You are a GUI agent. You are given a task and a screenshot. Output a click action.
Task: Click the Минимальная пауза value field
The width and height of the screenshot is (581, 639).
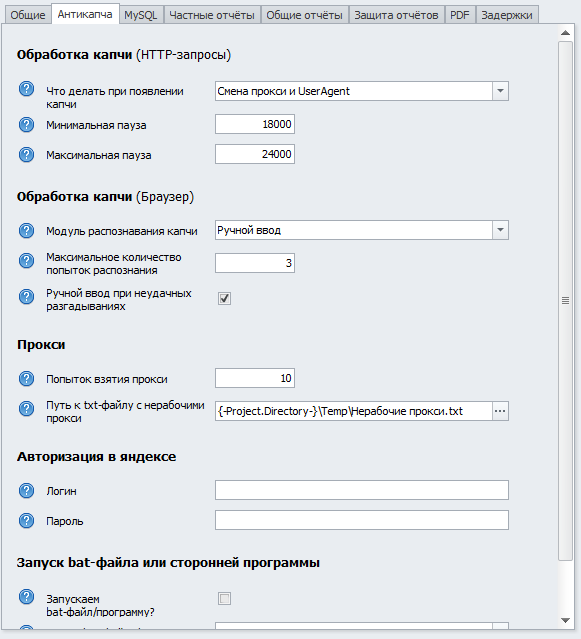point(255,124)
